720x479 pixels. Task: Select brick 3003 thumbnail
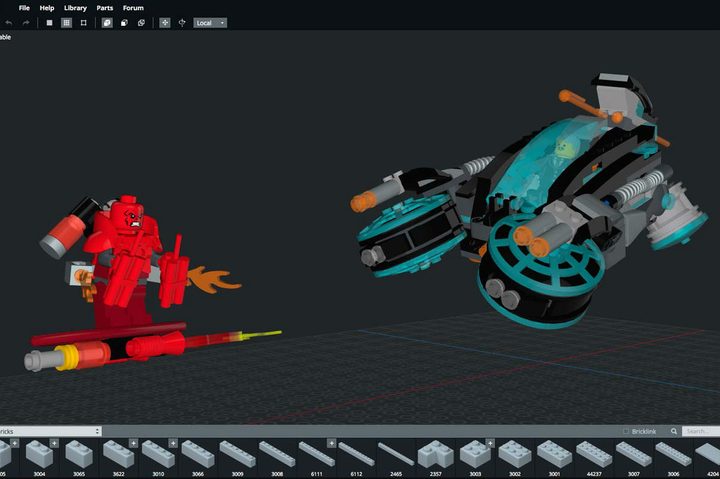pos(475,454)
